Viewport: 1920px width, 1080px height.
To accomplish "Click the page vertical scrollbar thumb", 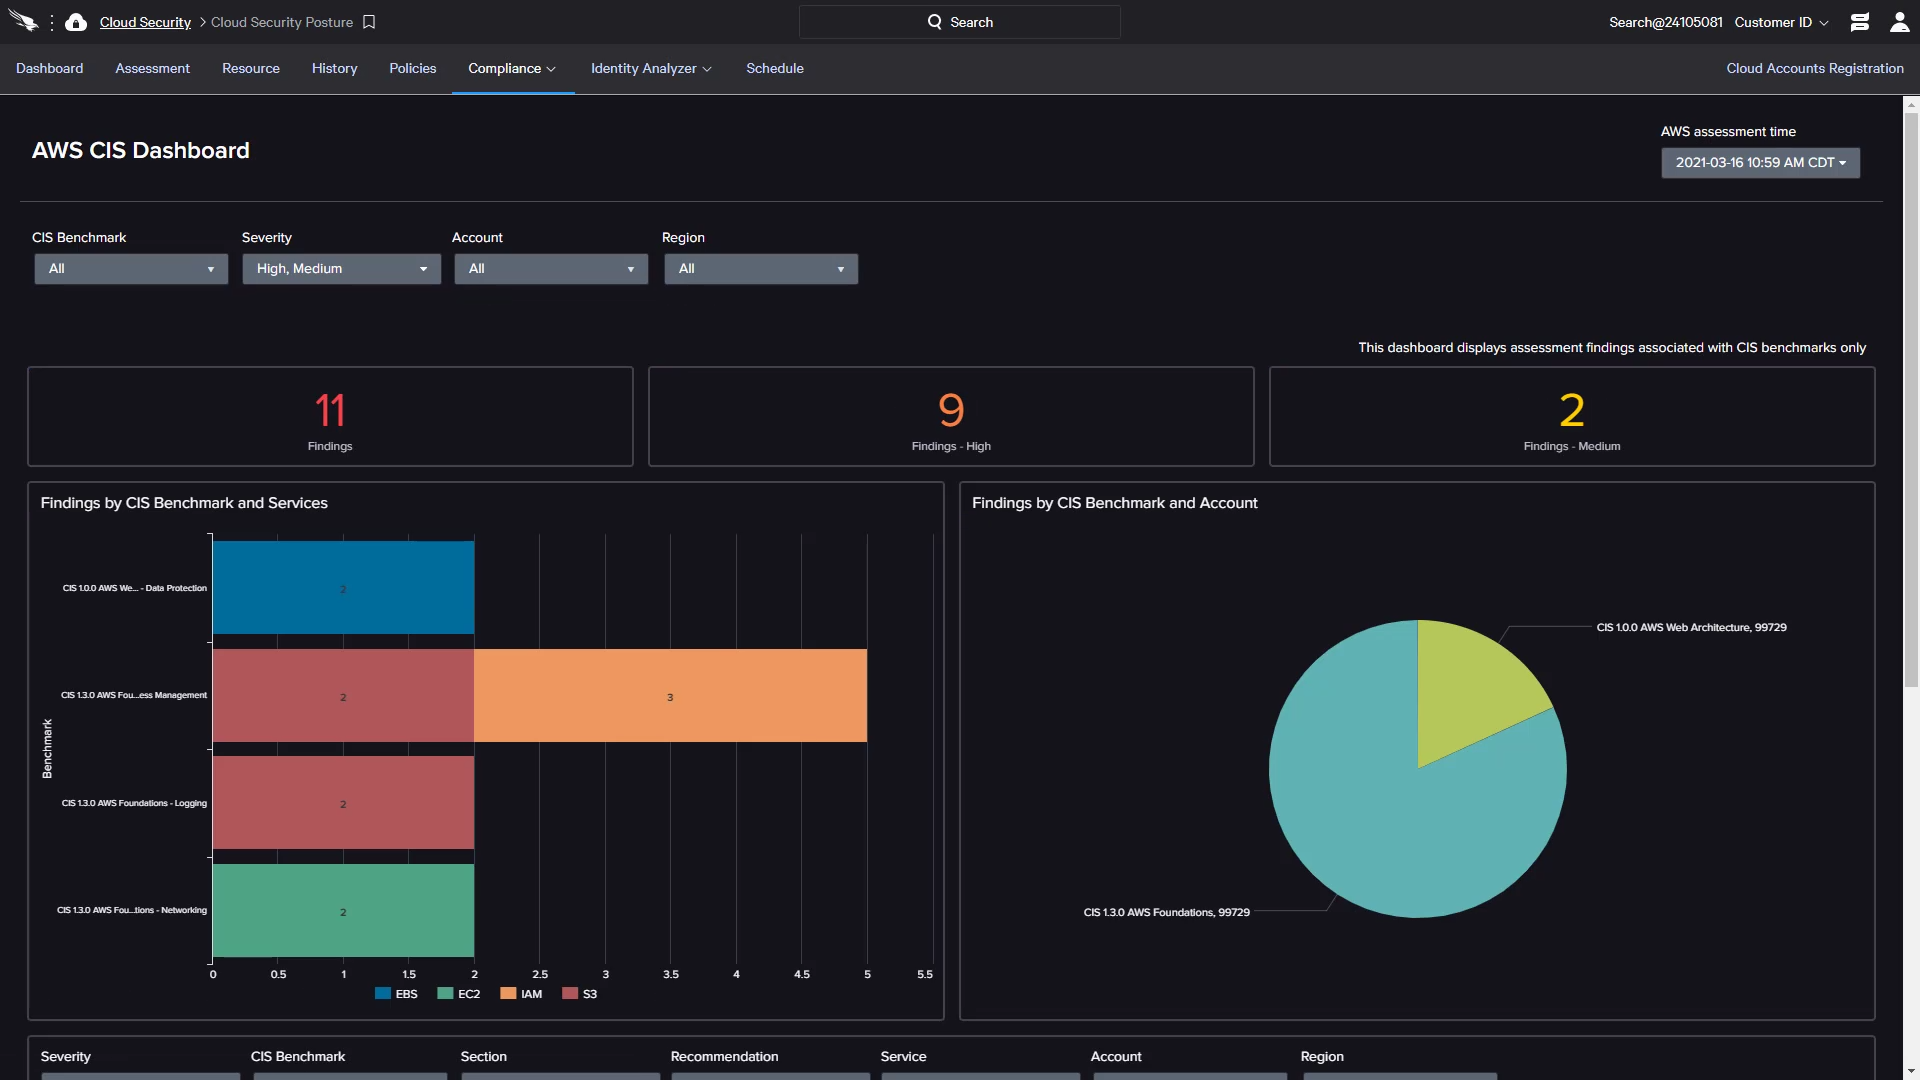I will click(1911, 400).
